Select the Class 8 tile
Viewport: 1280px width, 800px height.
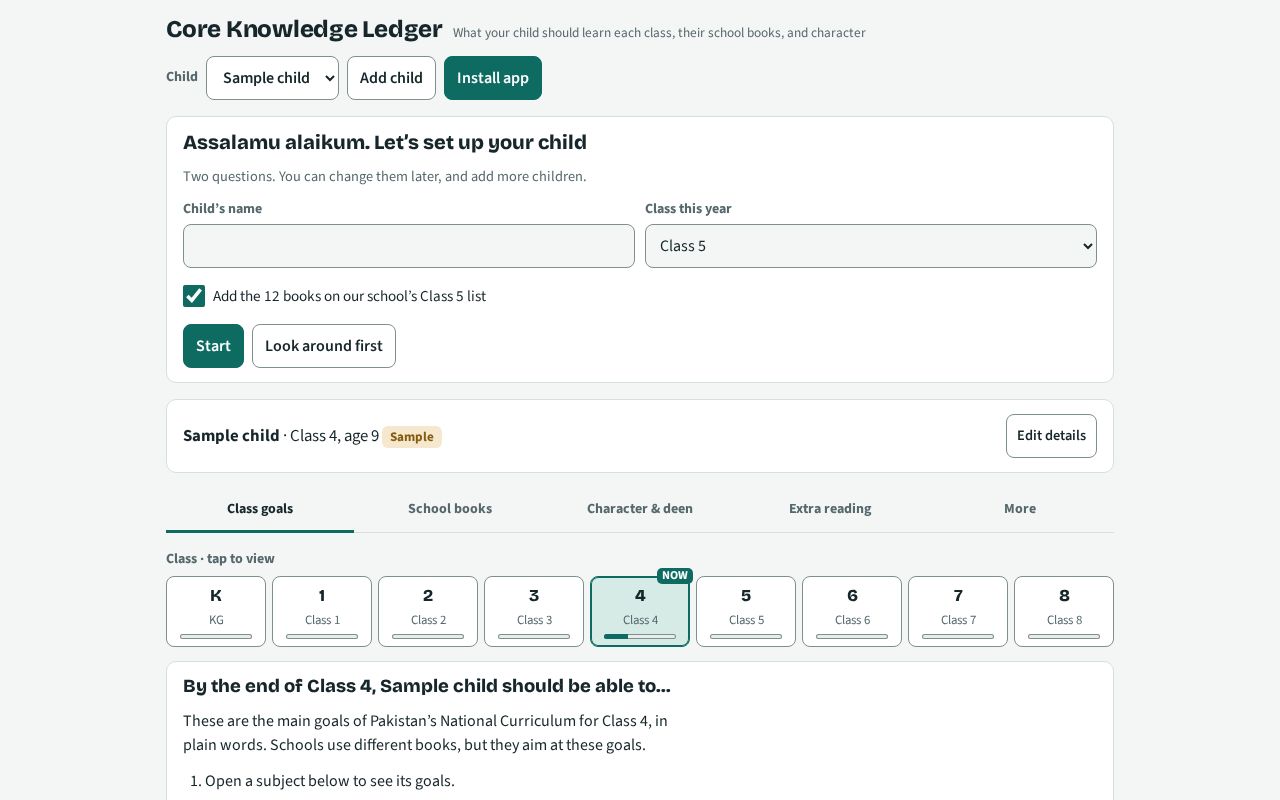tap(1064, 611)
